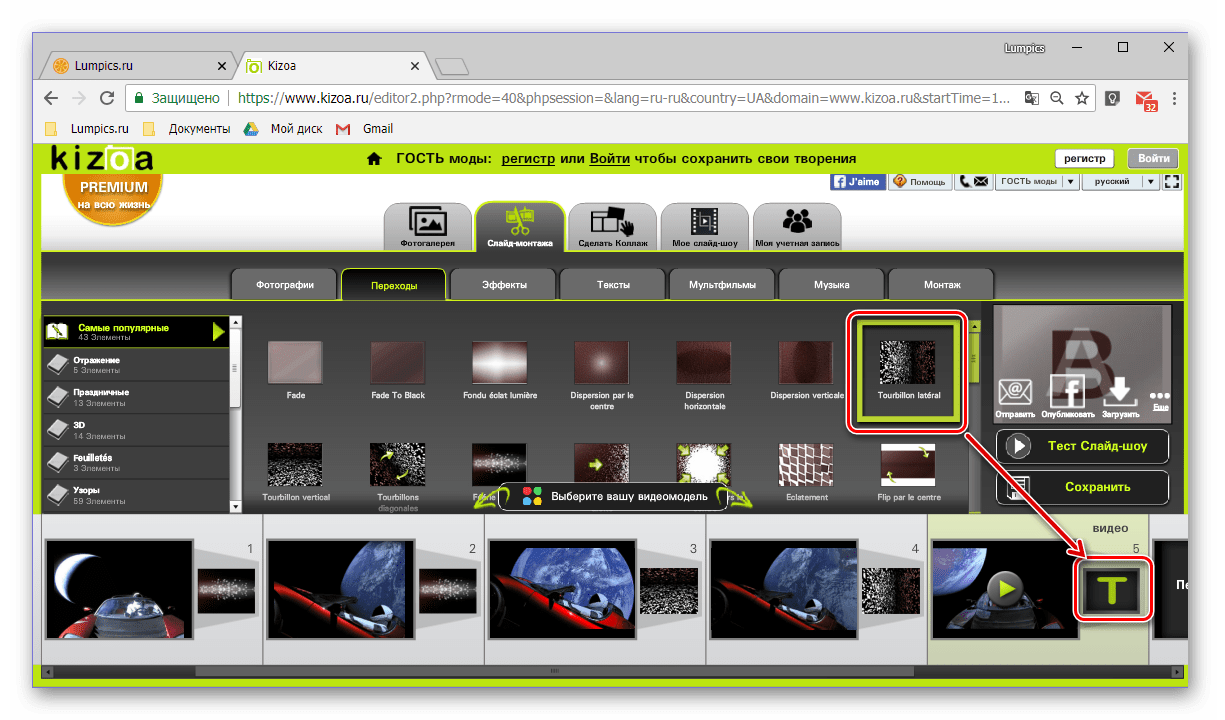Screen dimensions: 1225x720
Task: Click the Сохранить button
Action: pyautogui.click(x=1082, y=487)
